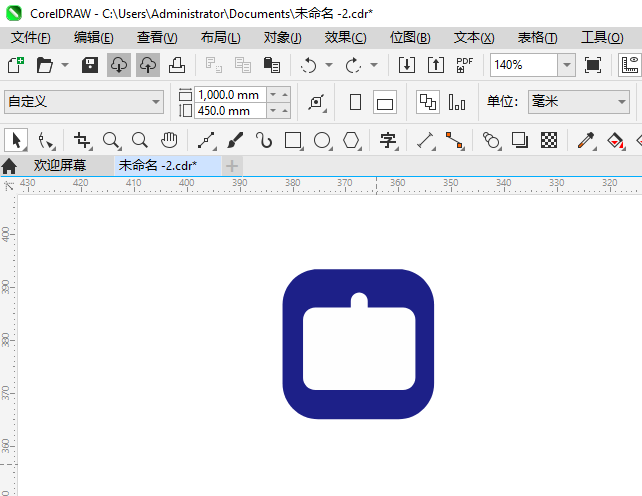Select the Crop tool
The width and height of the screenshot is (642, 496).
pyautogui.click(x=83, y=140)
